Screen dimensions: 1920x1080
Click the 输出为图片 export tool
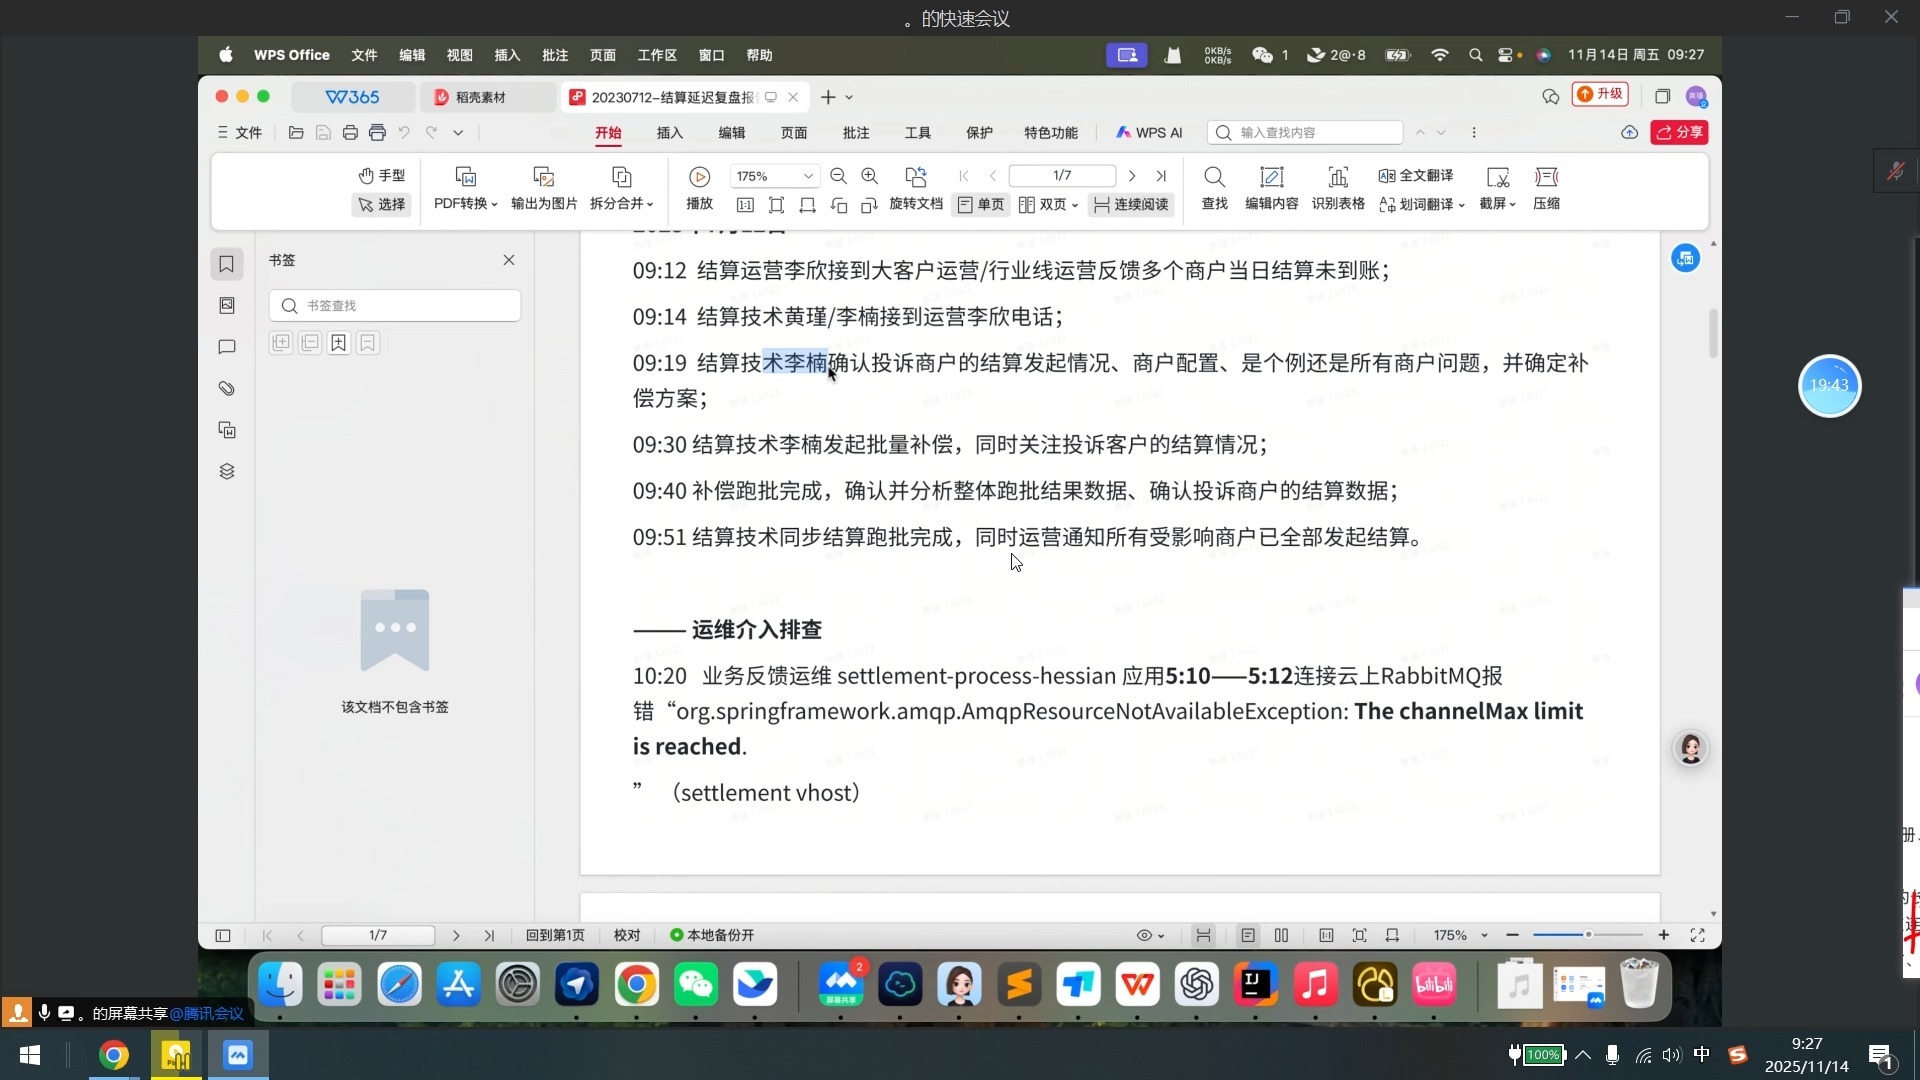pyautogui.click(x=542, y=188)
